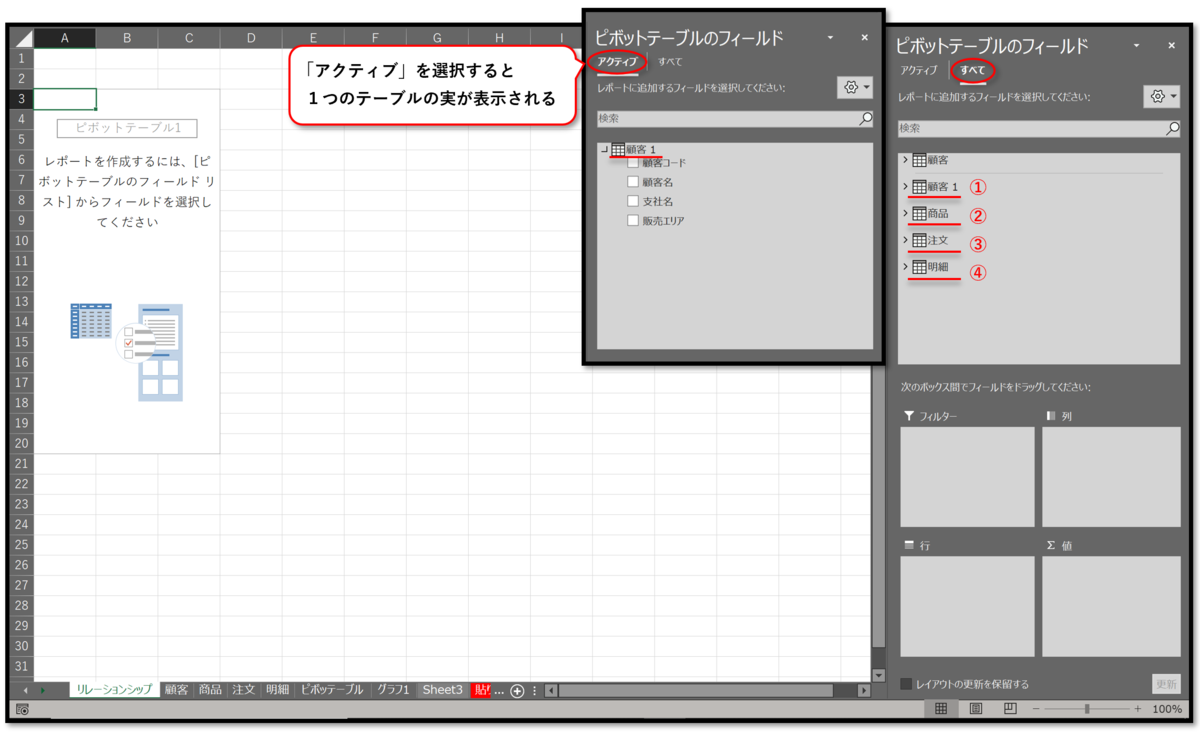Expand the 顧客 table in the all-tables list

pos(906,160)
